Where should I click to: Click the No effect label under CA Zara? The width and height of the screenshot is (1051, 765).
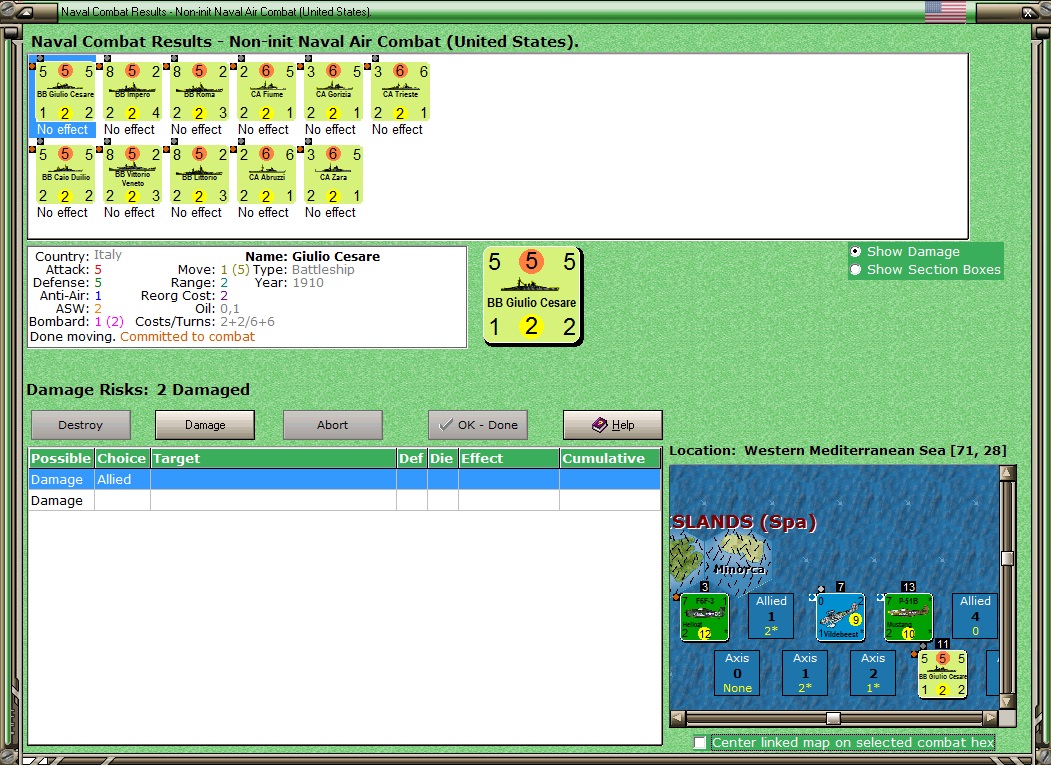[330, 213]
